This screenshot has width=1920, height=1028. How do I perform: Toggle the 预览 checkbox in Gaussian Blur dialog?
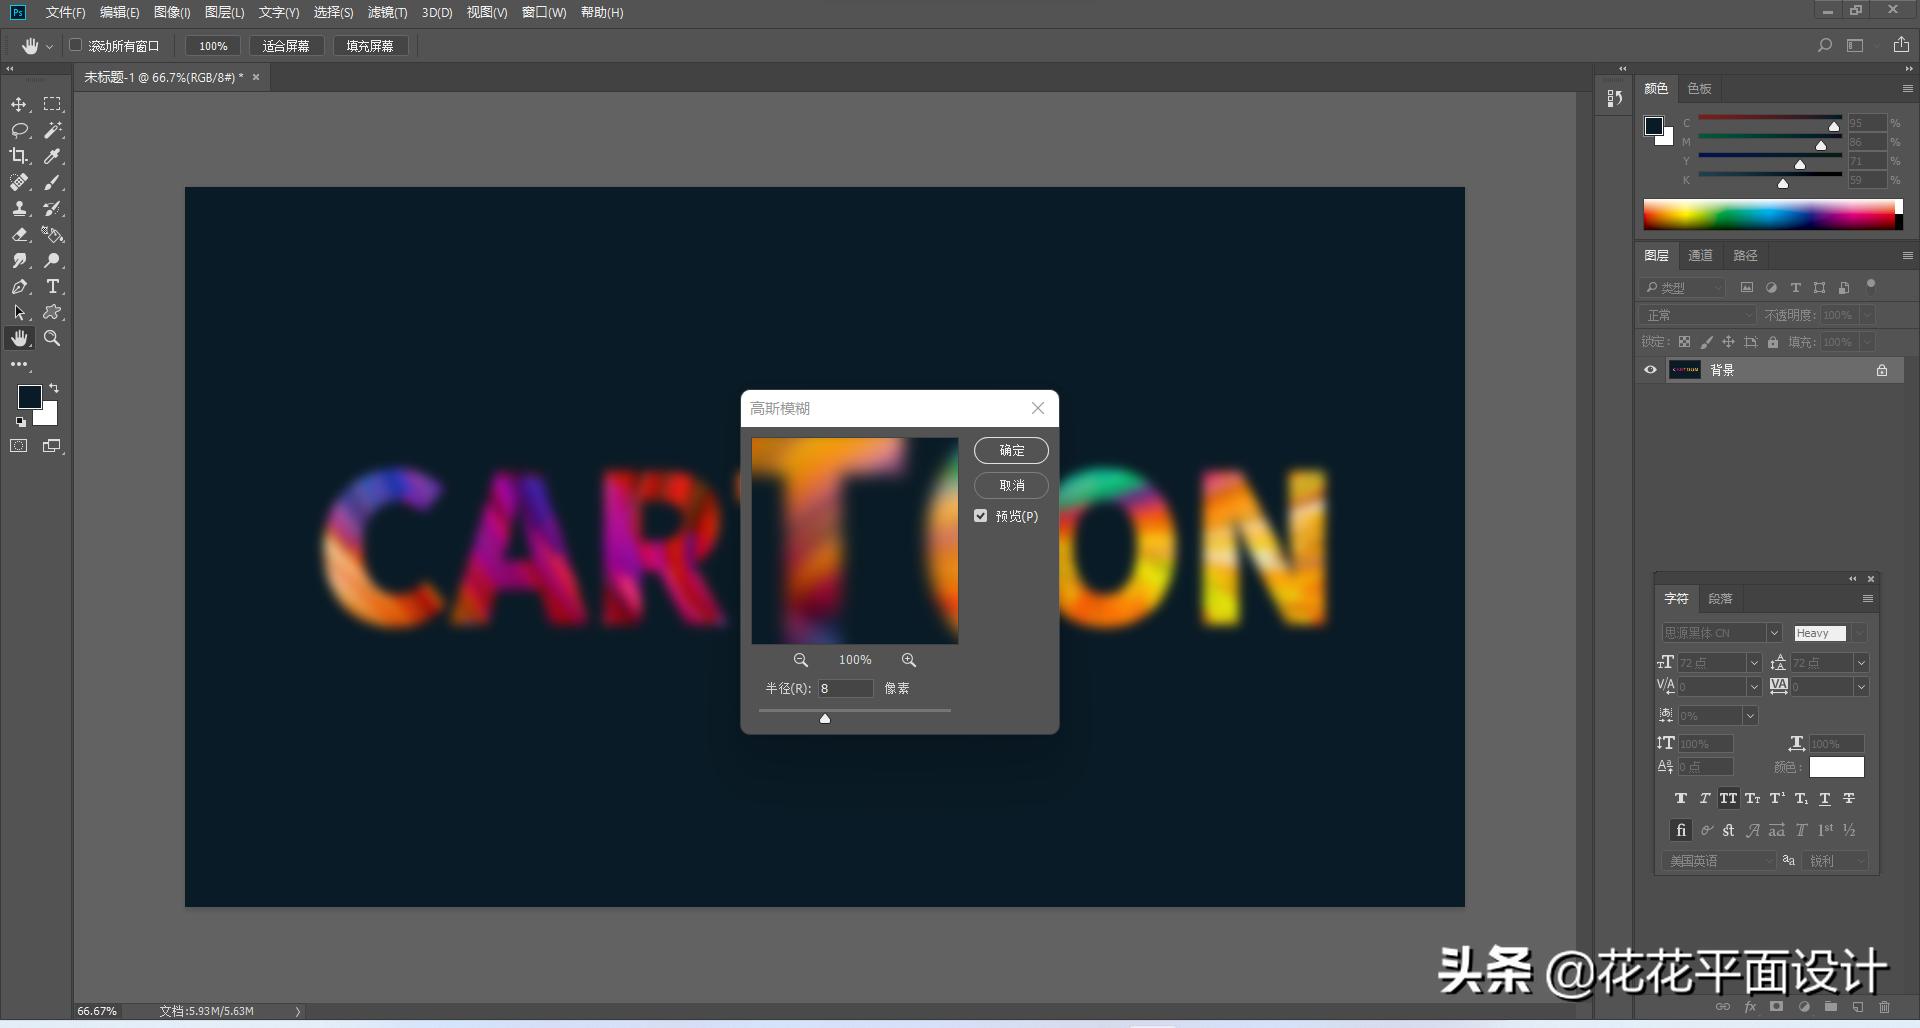[x=981, y=516]
